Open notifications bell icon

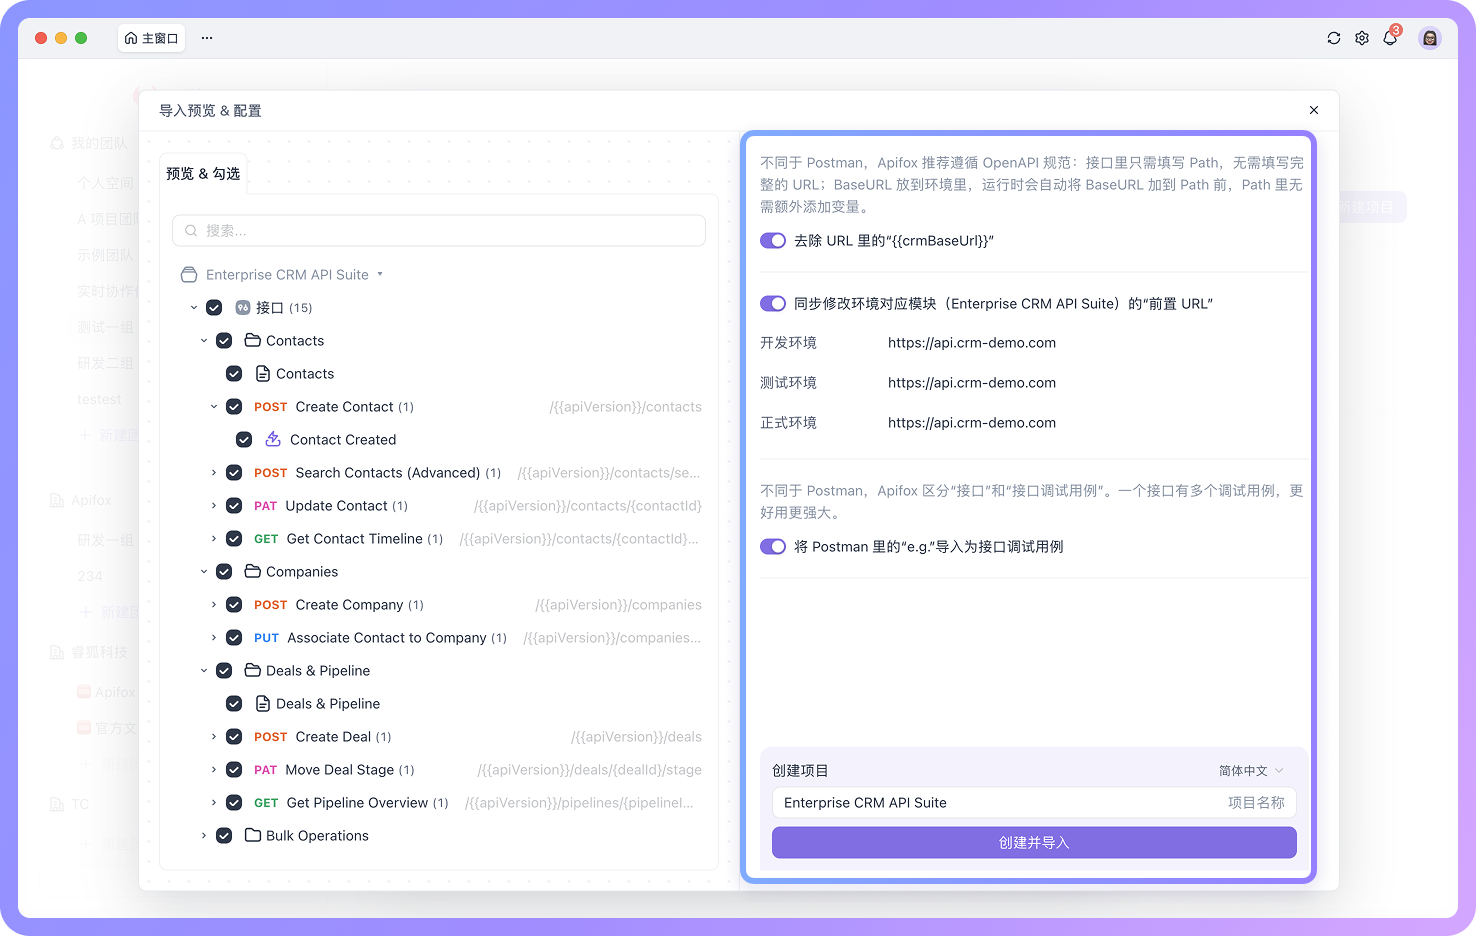pyautogui.click(x=1390, y=38)
